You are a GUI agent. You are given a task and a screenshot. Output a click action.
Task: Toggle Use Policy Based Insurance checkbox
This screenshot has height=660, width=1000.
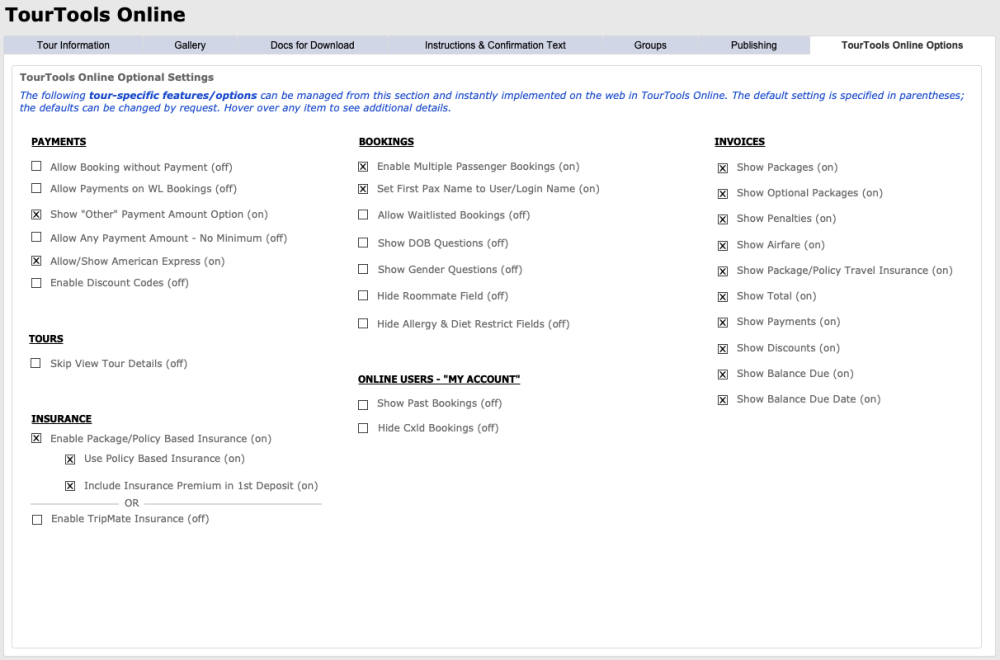[70, 459]
